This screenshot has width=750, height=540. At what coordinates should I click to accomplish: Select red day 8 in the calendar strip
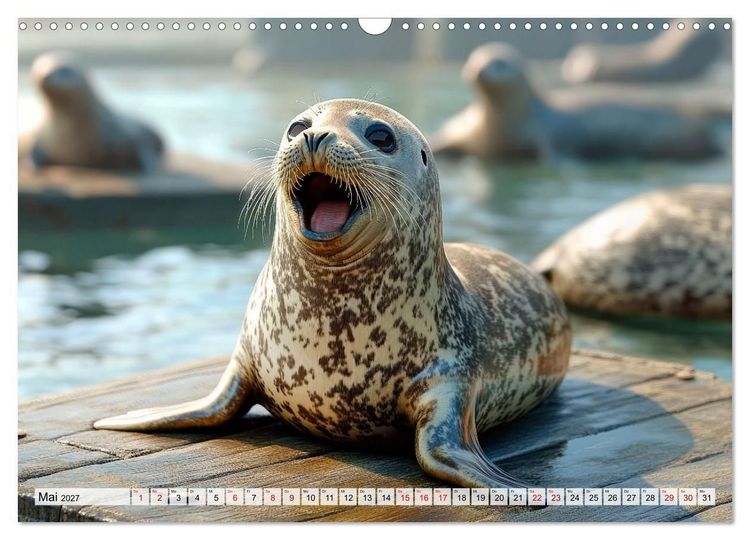click(273, 497)
